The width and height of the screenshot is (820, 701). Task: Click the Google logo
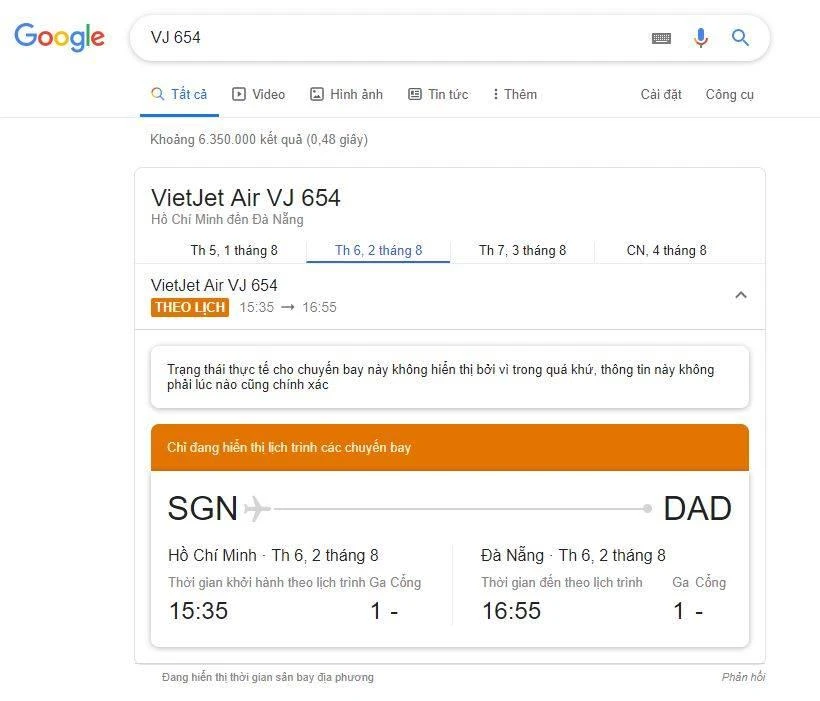(59, 38)
